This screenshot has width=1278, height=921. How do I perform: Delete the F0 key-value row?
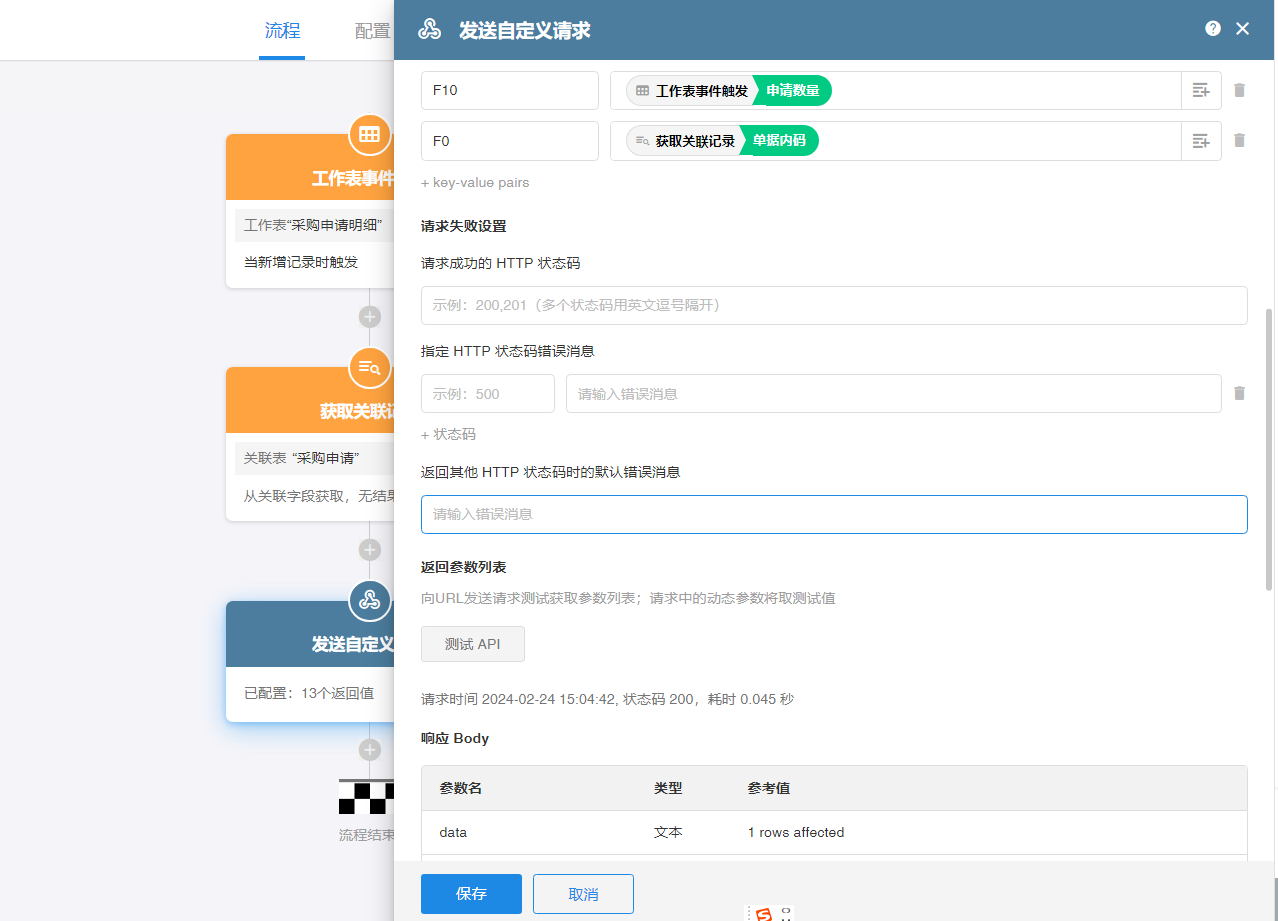pyautogui.click(x=1239, y=141)
